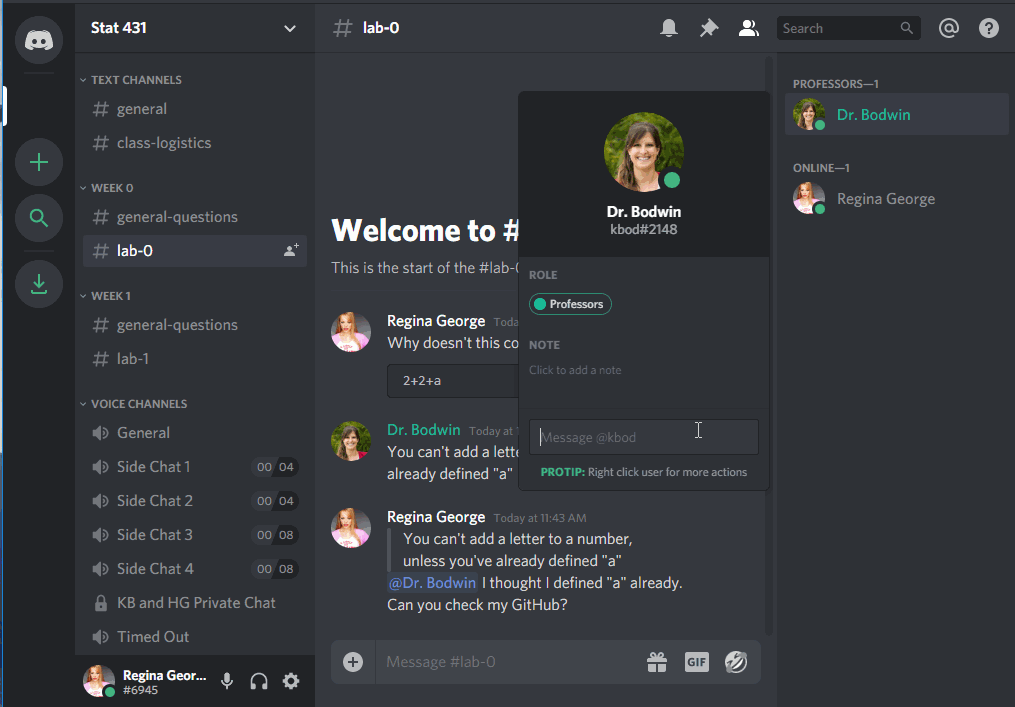Collapse the VOICE CHANNELS section
The width and height of the screenshot is (1015, 707).
click(133, 403)
